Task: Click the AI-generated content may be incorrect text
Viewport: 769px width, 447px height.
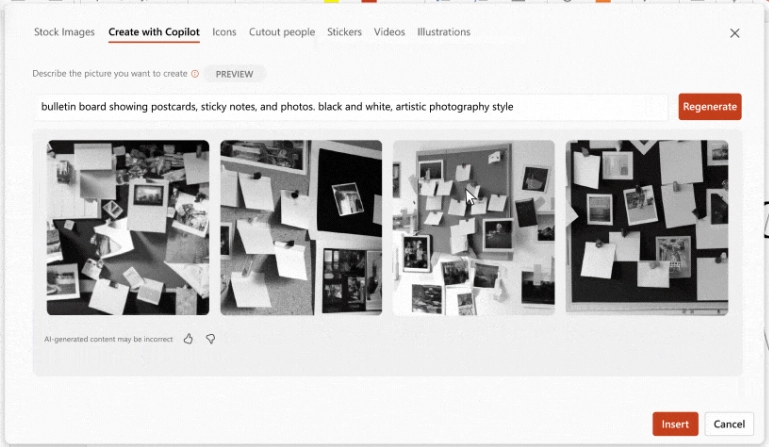Action: [x=108, y=339]
